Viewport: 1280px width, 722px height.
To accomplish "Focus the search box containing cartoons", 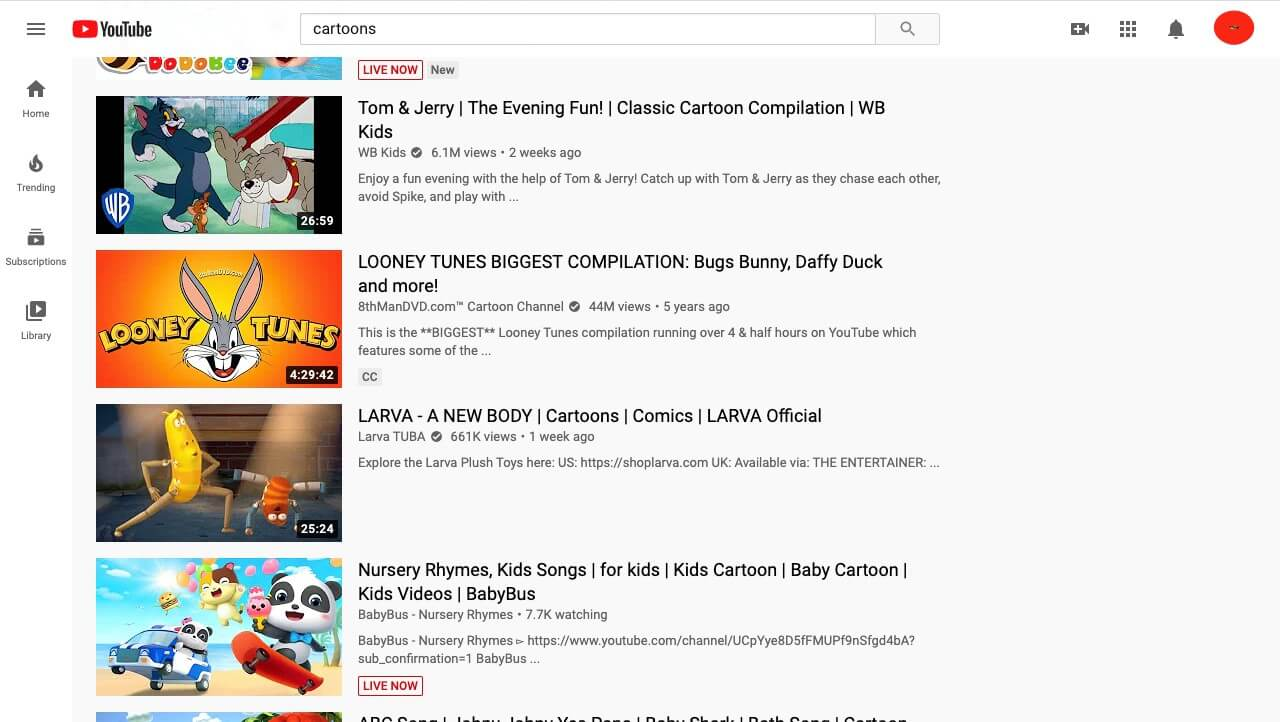I will point(588,29).
